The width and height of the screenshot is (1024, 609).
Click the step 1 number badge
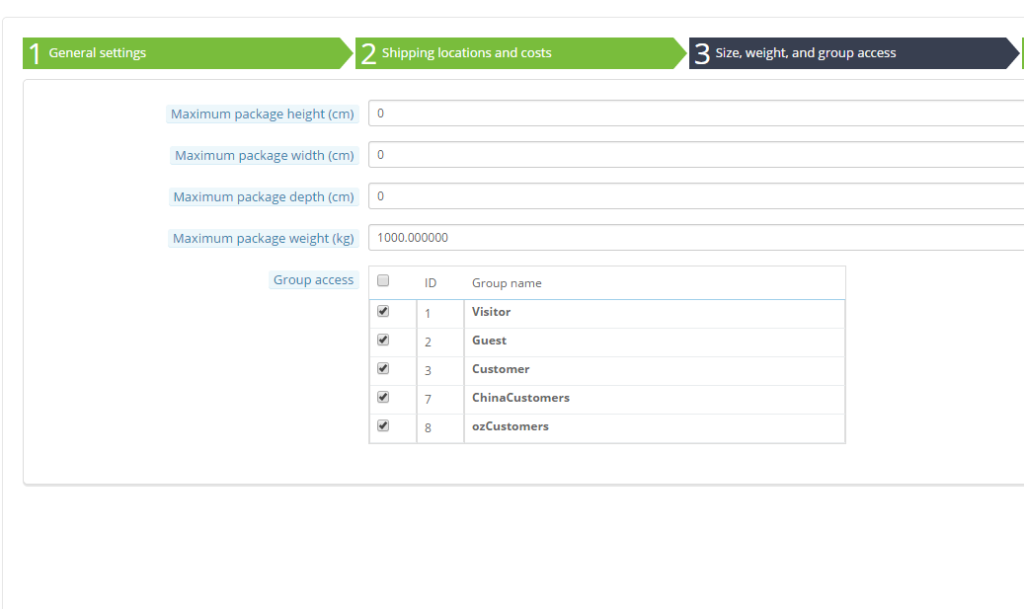tap(35, 53)
